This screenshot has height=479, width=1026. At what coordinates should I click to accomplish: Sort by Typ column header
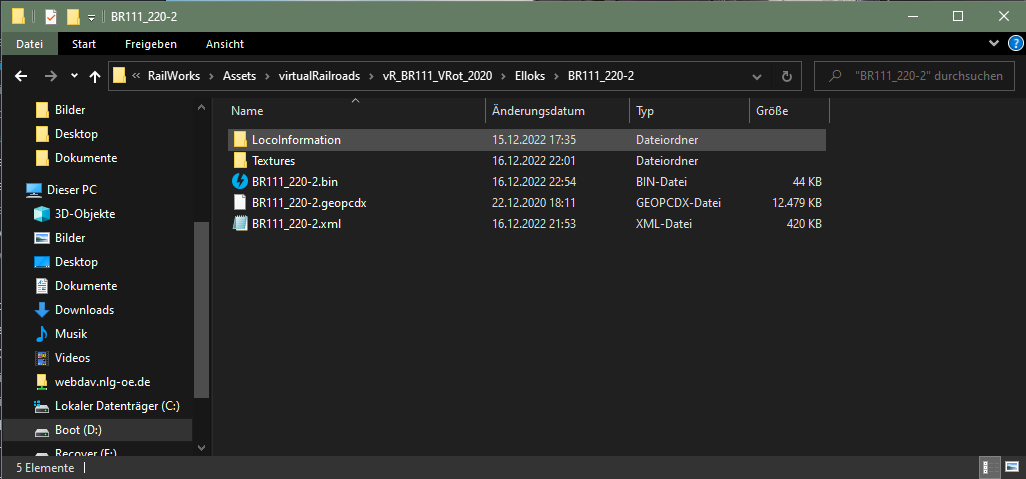(689, 111)
